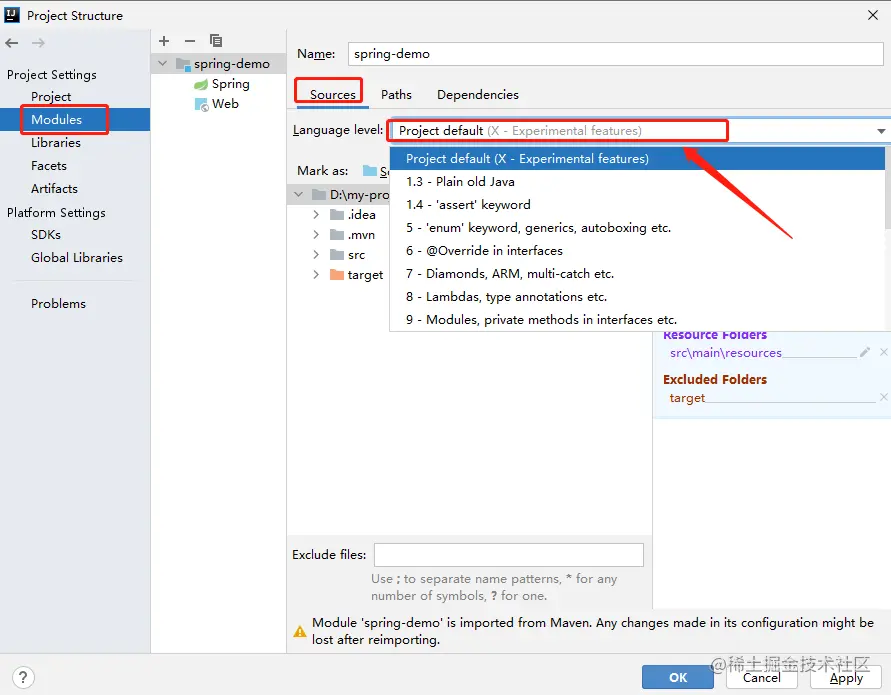Click the Cancel button
This screenshot has width=891, height=695.
click(x=761, y=677)
